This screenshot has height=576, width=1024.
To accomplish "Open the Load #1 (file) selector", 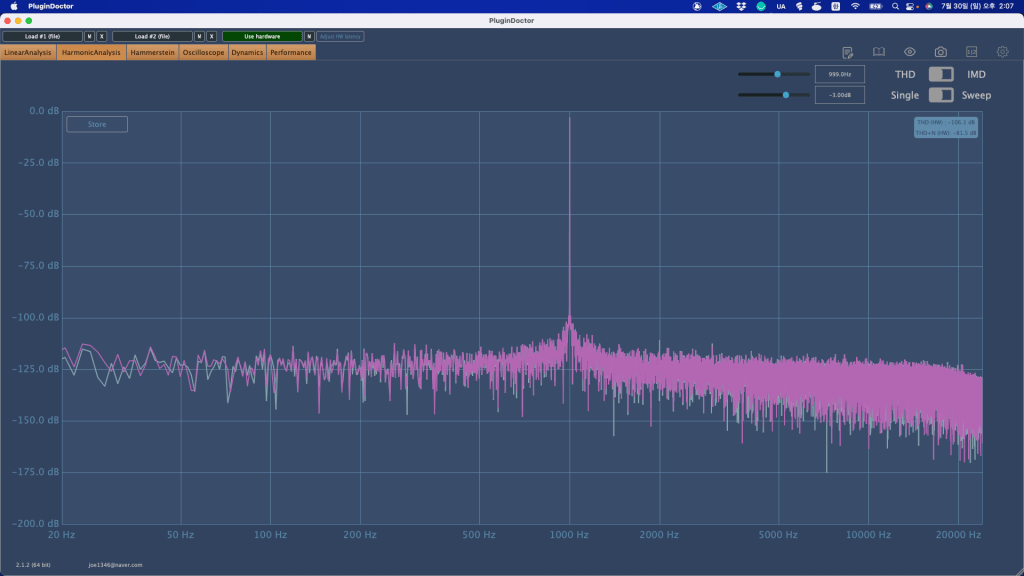I will click(x=42, y=36).
